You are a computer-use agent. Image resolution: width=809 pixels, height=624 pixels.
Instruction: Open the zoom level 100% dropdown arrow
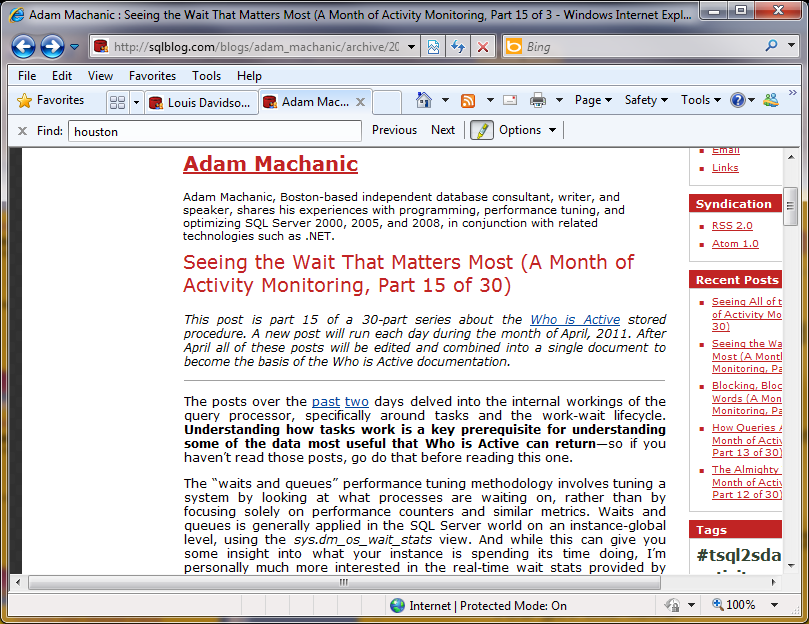pos(774,605)
